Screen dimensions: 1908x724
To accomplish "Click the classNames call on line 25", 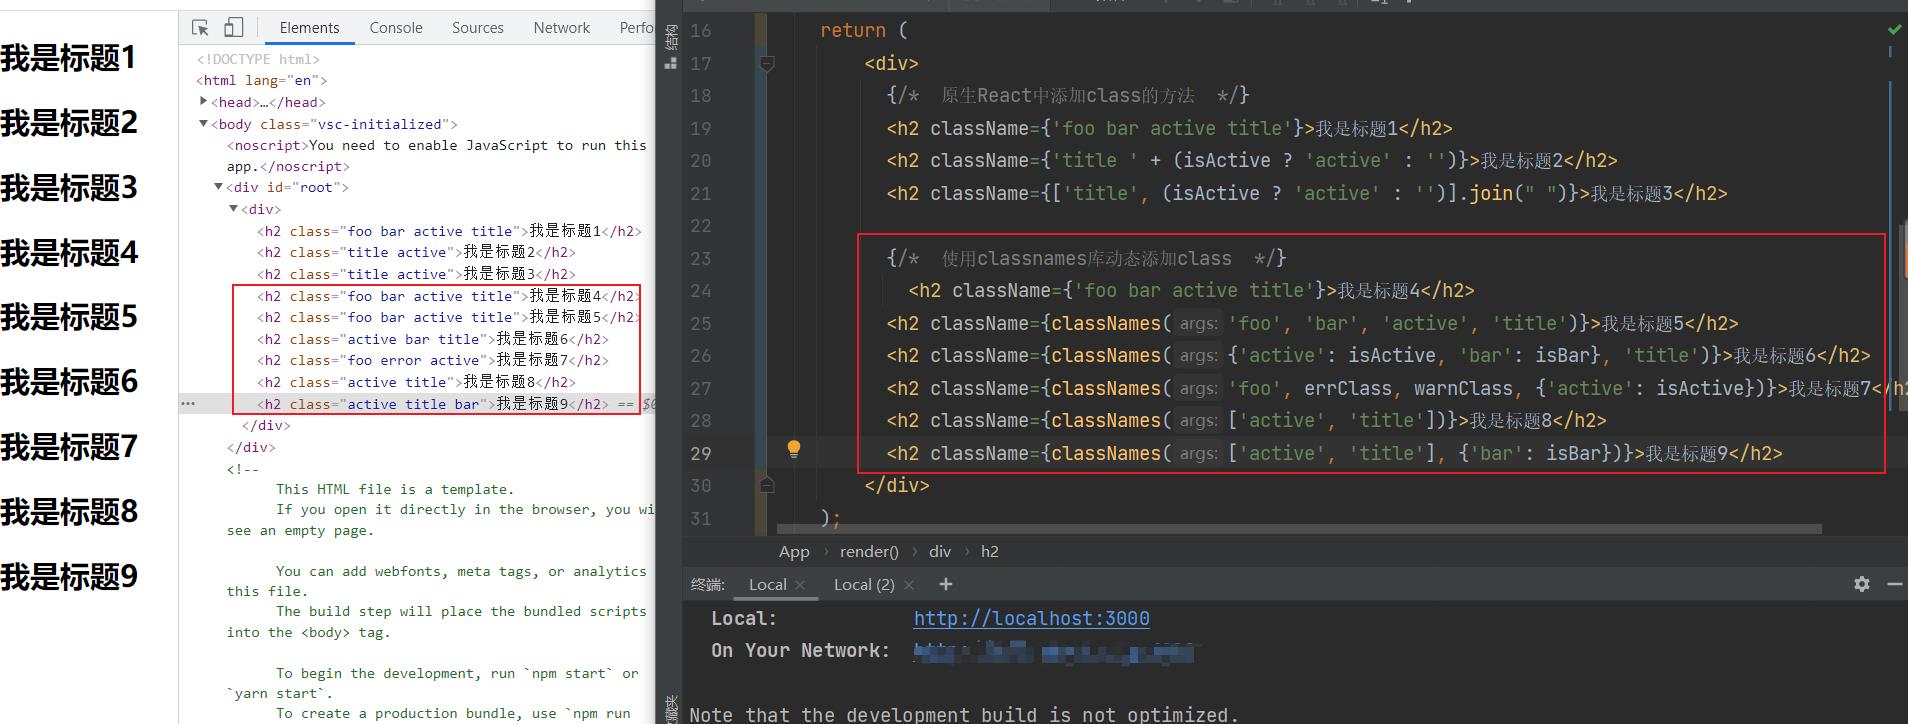I will (1106, 323).
